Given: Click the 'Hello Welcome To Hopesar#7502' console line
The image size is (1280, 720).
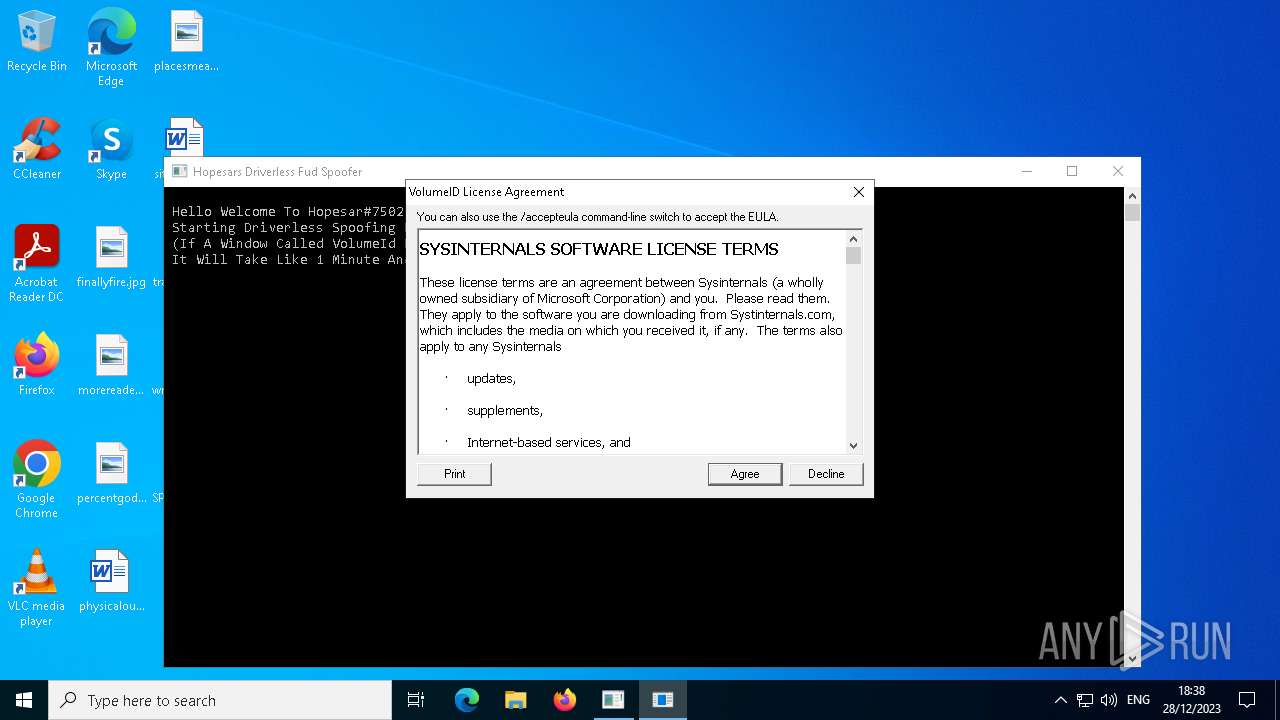Looking at the screenshot, I should coord(288,212).
